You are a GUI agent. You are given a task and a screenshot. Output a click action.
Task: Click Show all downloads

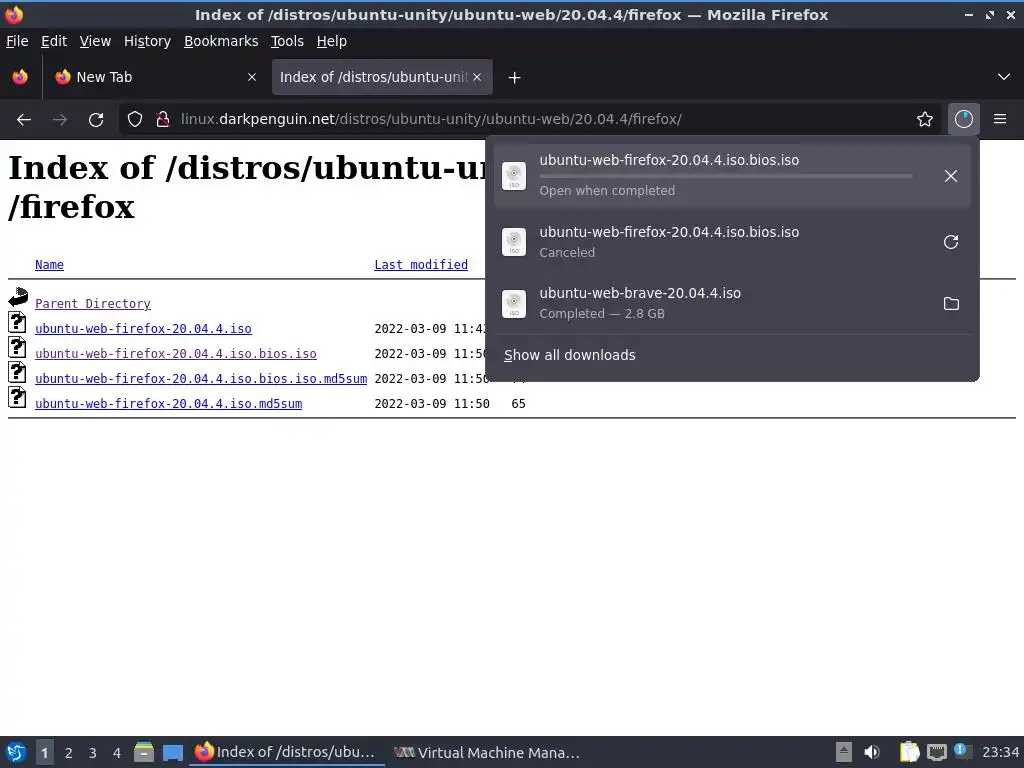point(569,355)
